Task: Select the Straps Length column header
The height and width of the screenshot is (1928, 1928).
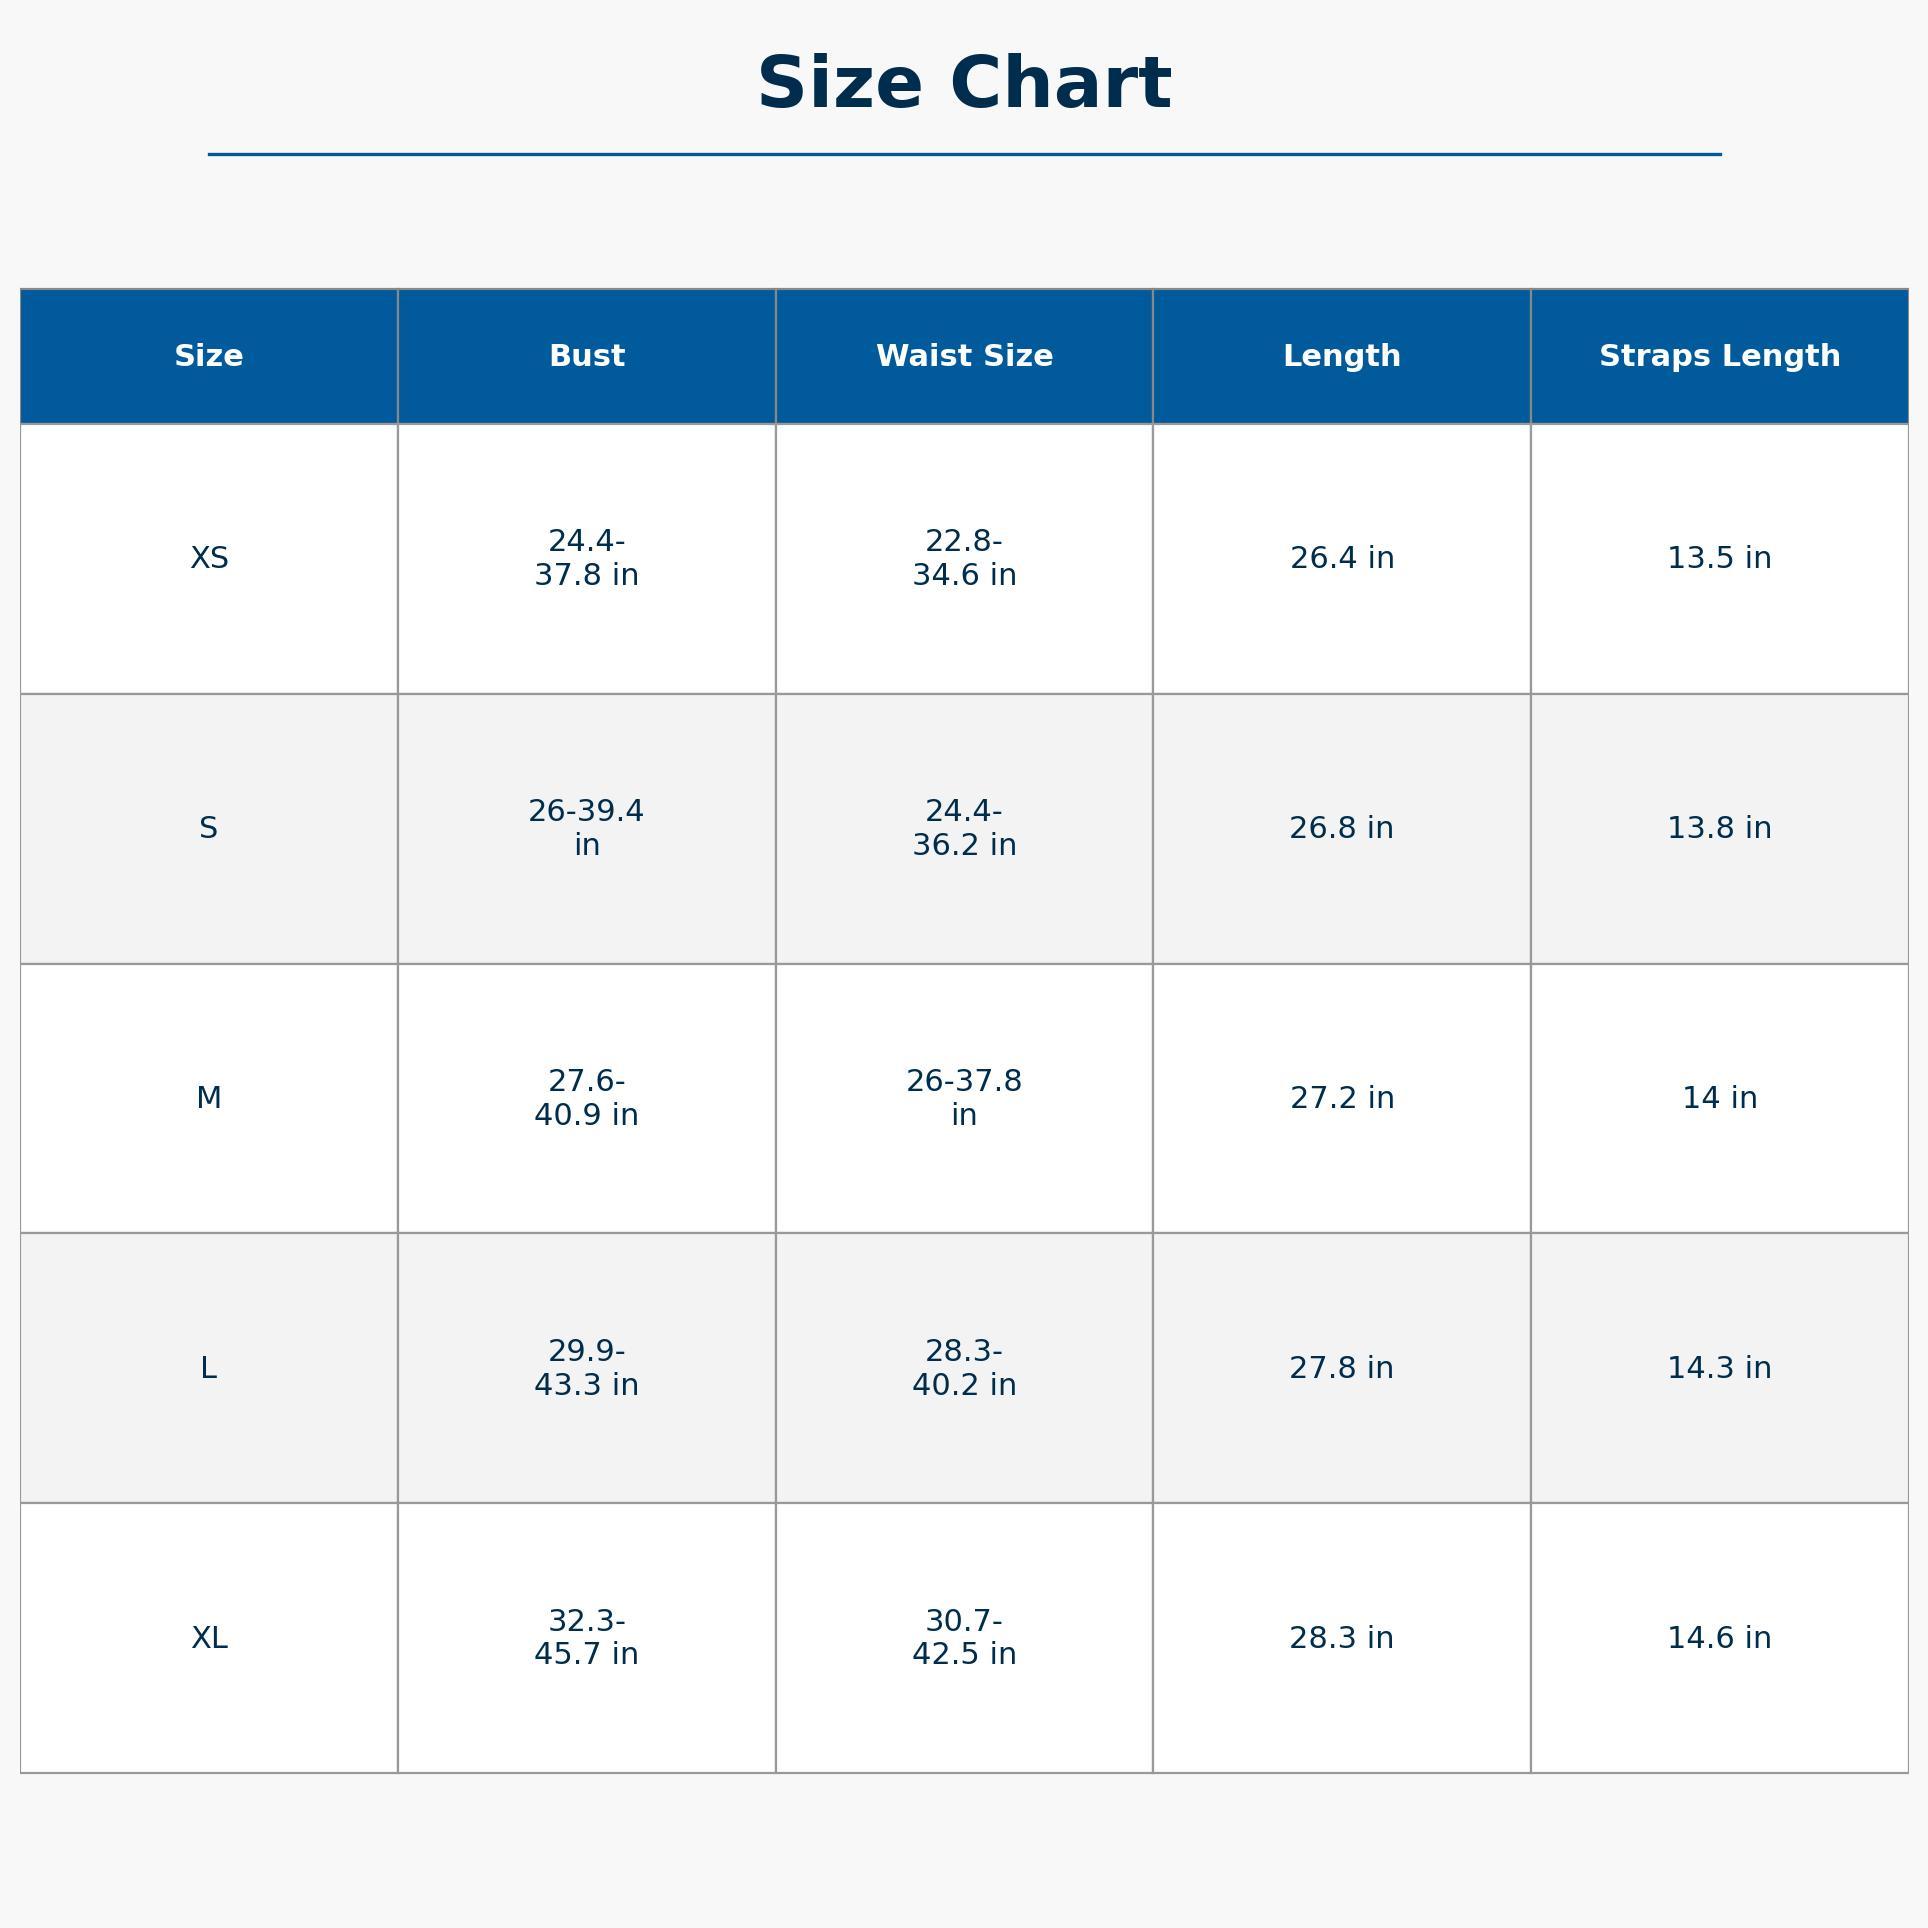Action: (x=1719, y=356)
